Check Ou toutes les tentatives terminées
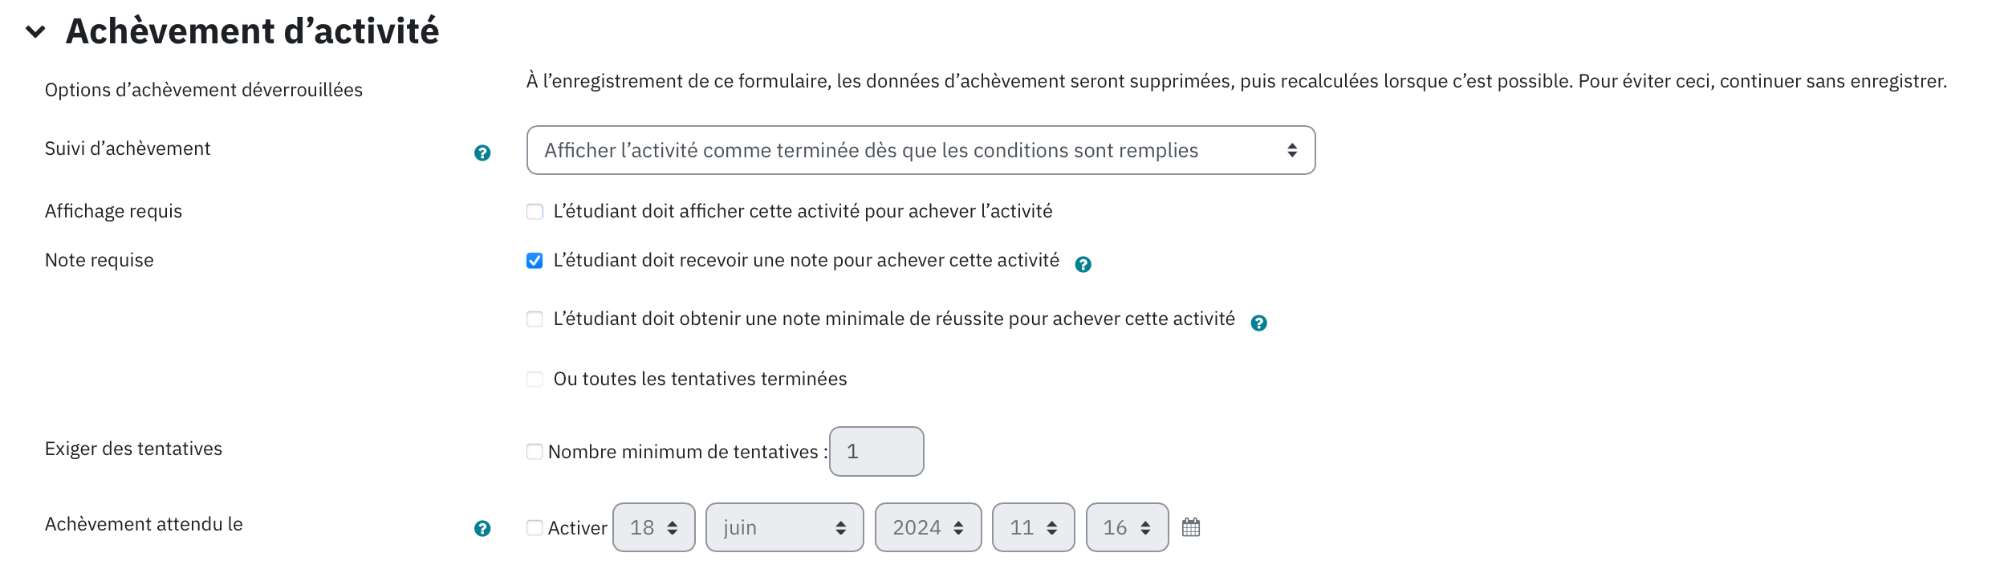This screenshot has width=2000, height=571. [x=535, y=379]
